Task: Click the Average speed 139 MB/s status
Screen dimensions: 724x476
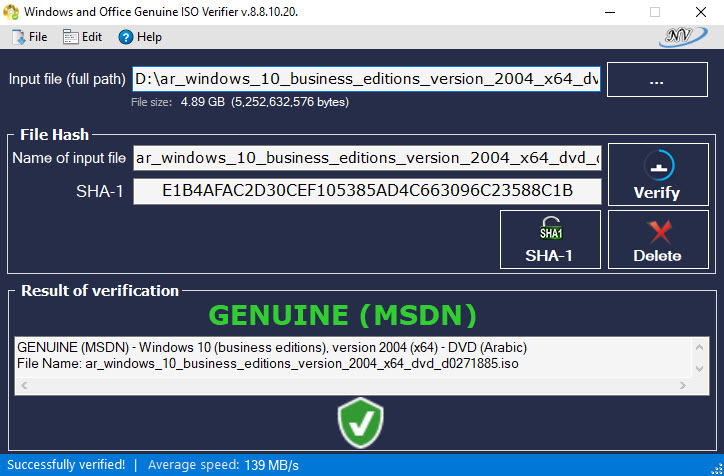Action: [223, 465]
